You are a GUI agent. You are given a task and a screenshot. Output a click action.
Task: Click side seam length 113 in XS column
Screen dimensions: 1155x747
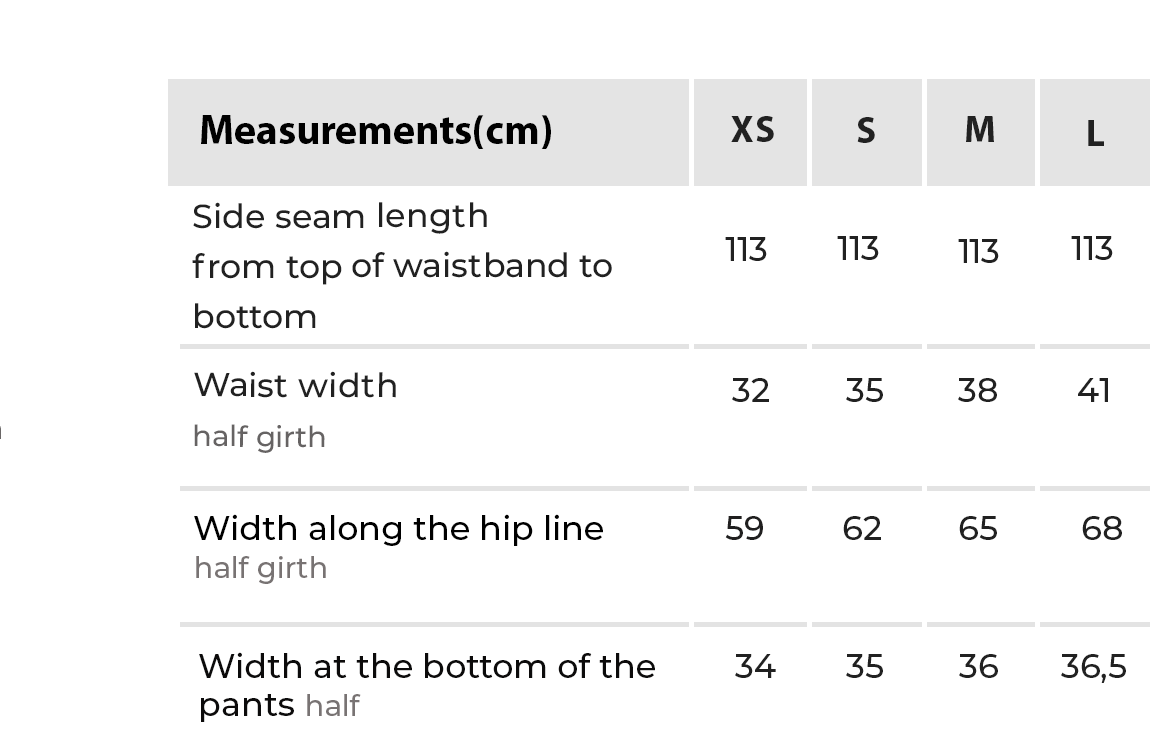(746, 249)
